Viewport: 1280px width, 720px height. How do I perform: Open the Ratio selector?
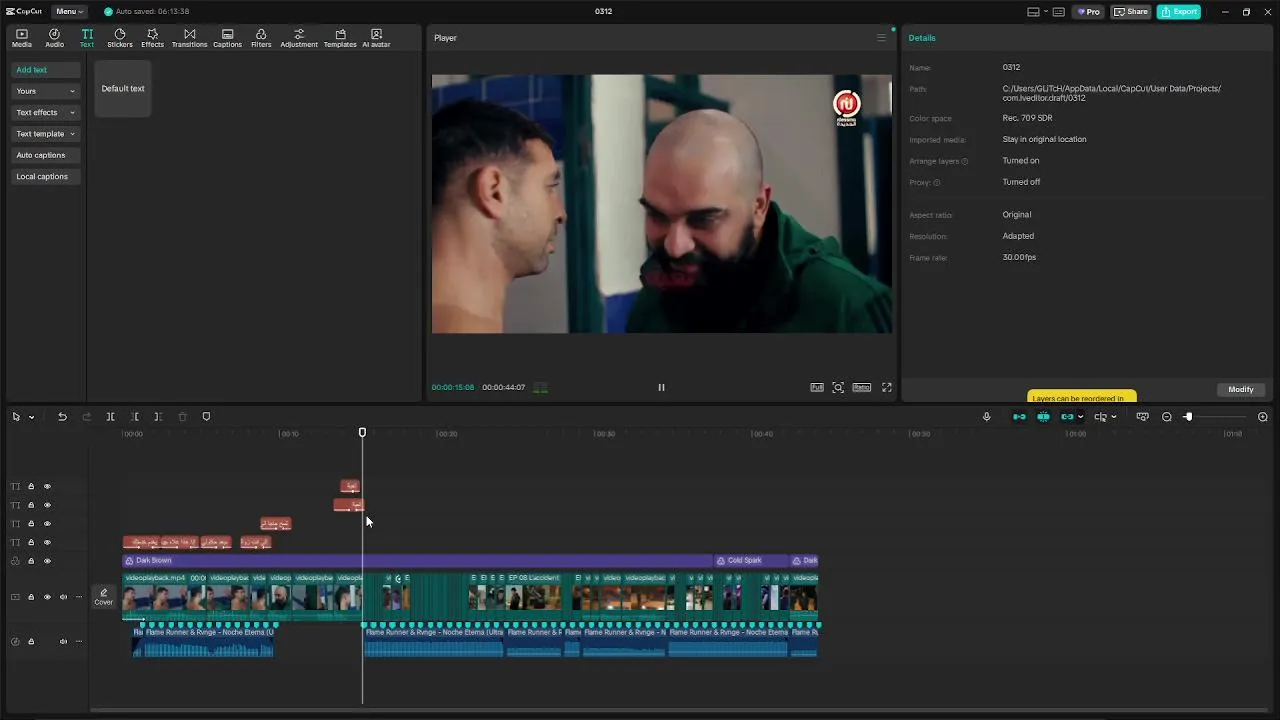coord(862,387)
